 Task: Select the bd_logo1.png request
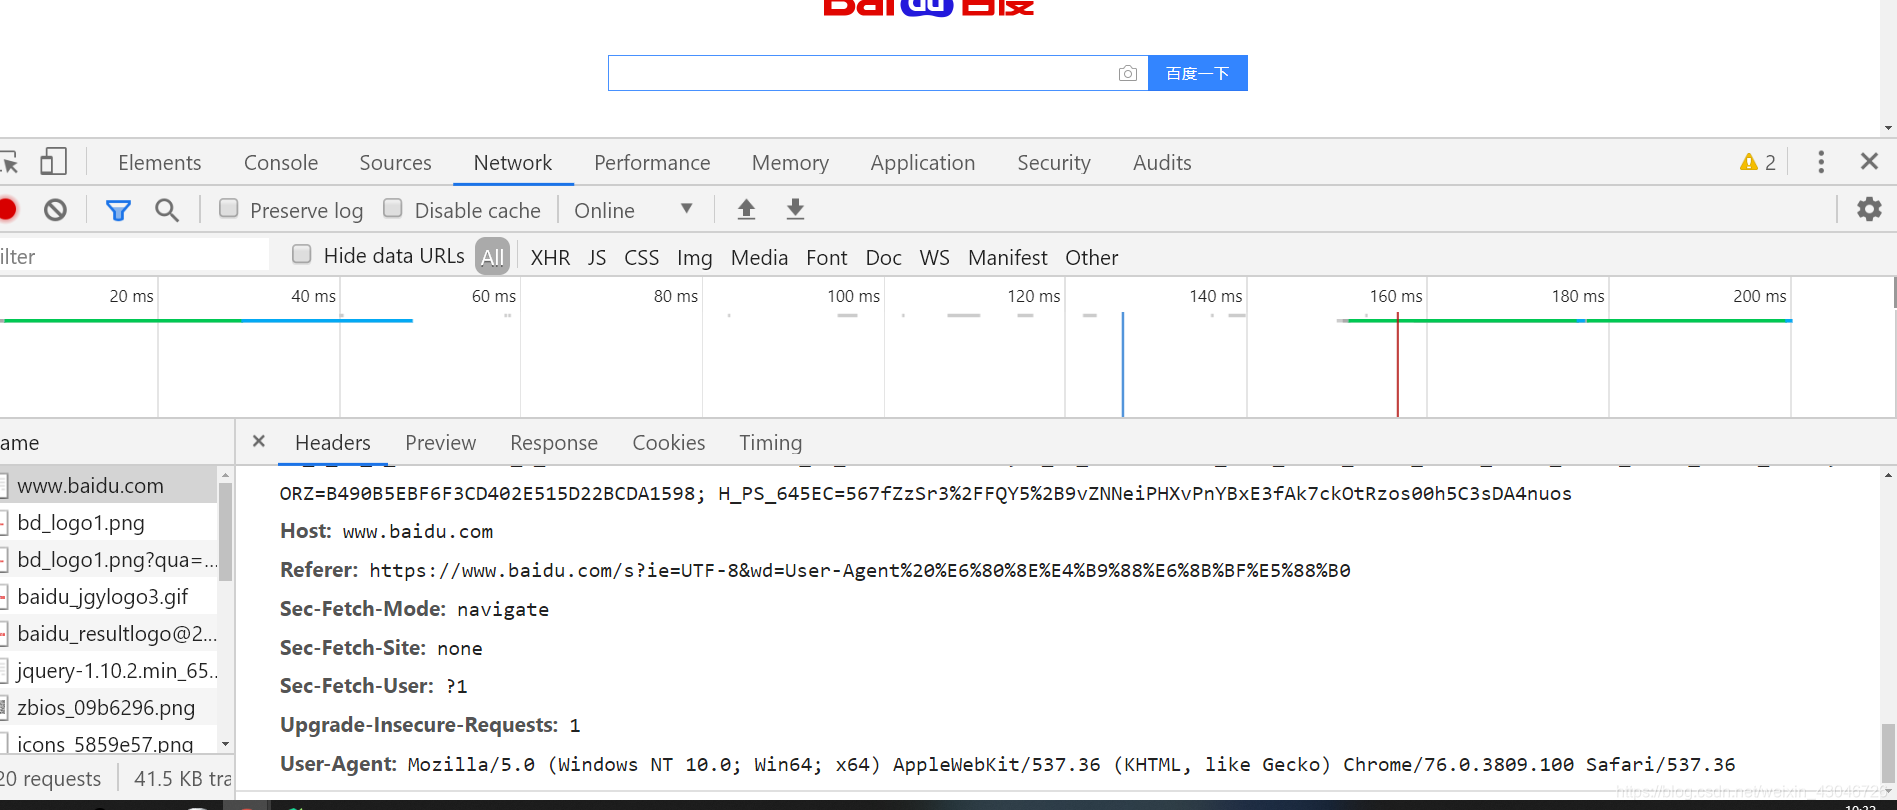[108, 522]
